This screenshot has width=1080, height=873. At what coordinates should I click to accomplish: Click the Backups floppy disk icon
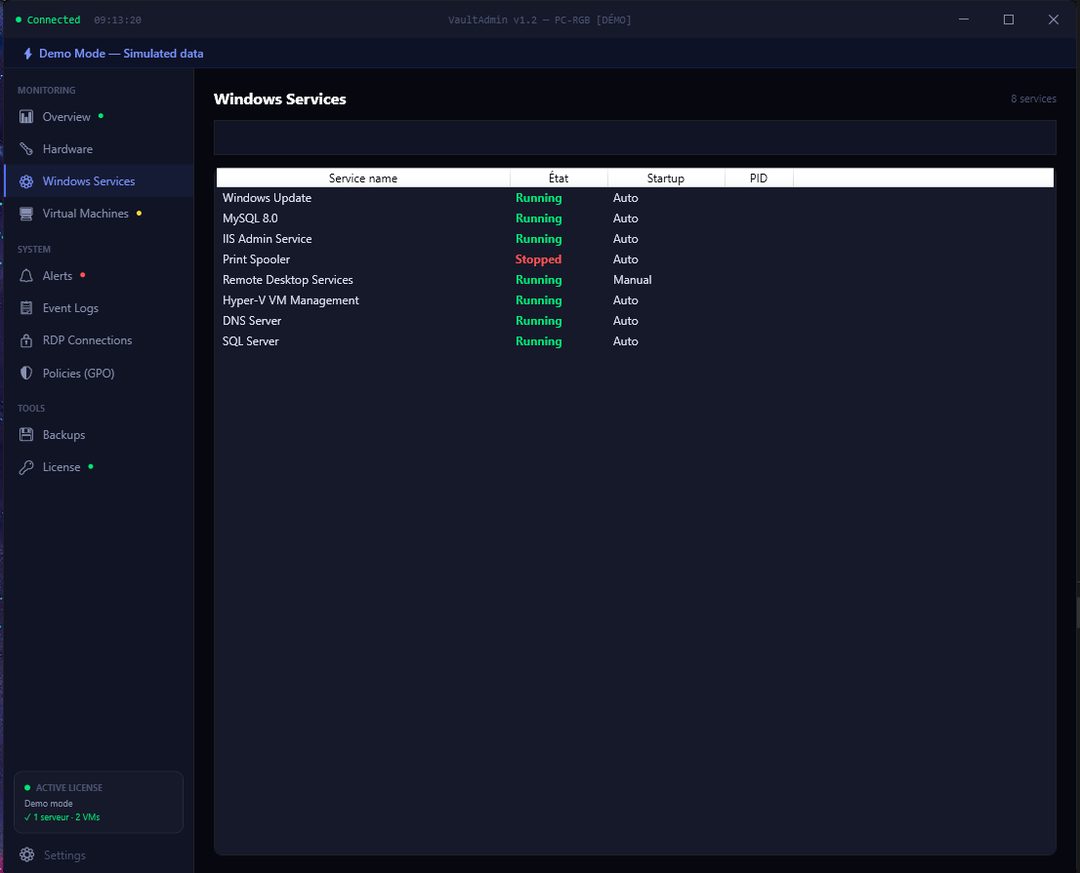click(x=26, y=435)
